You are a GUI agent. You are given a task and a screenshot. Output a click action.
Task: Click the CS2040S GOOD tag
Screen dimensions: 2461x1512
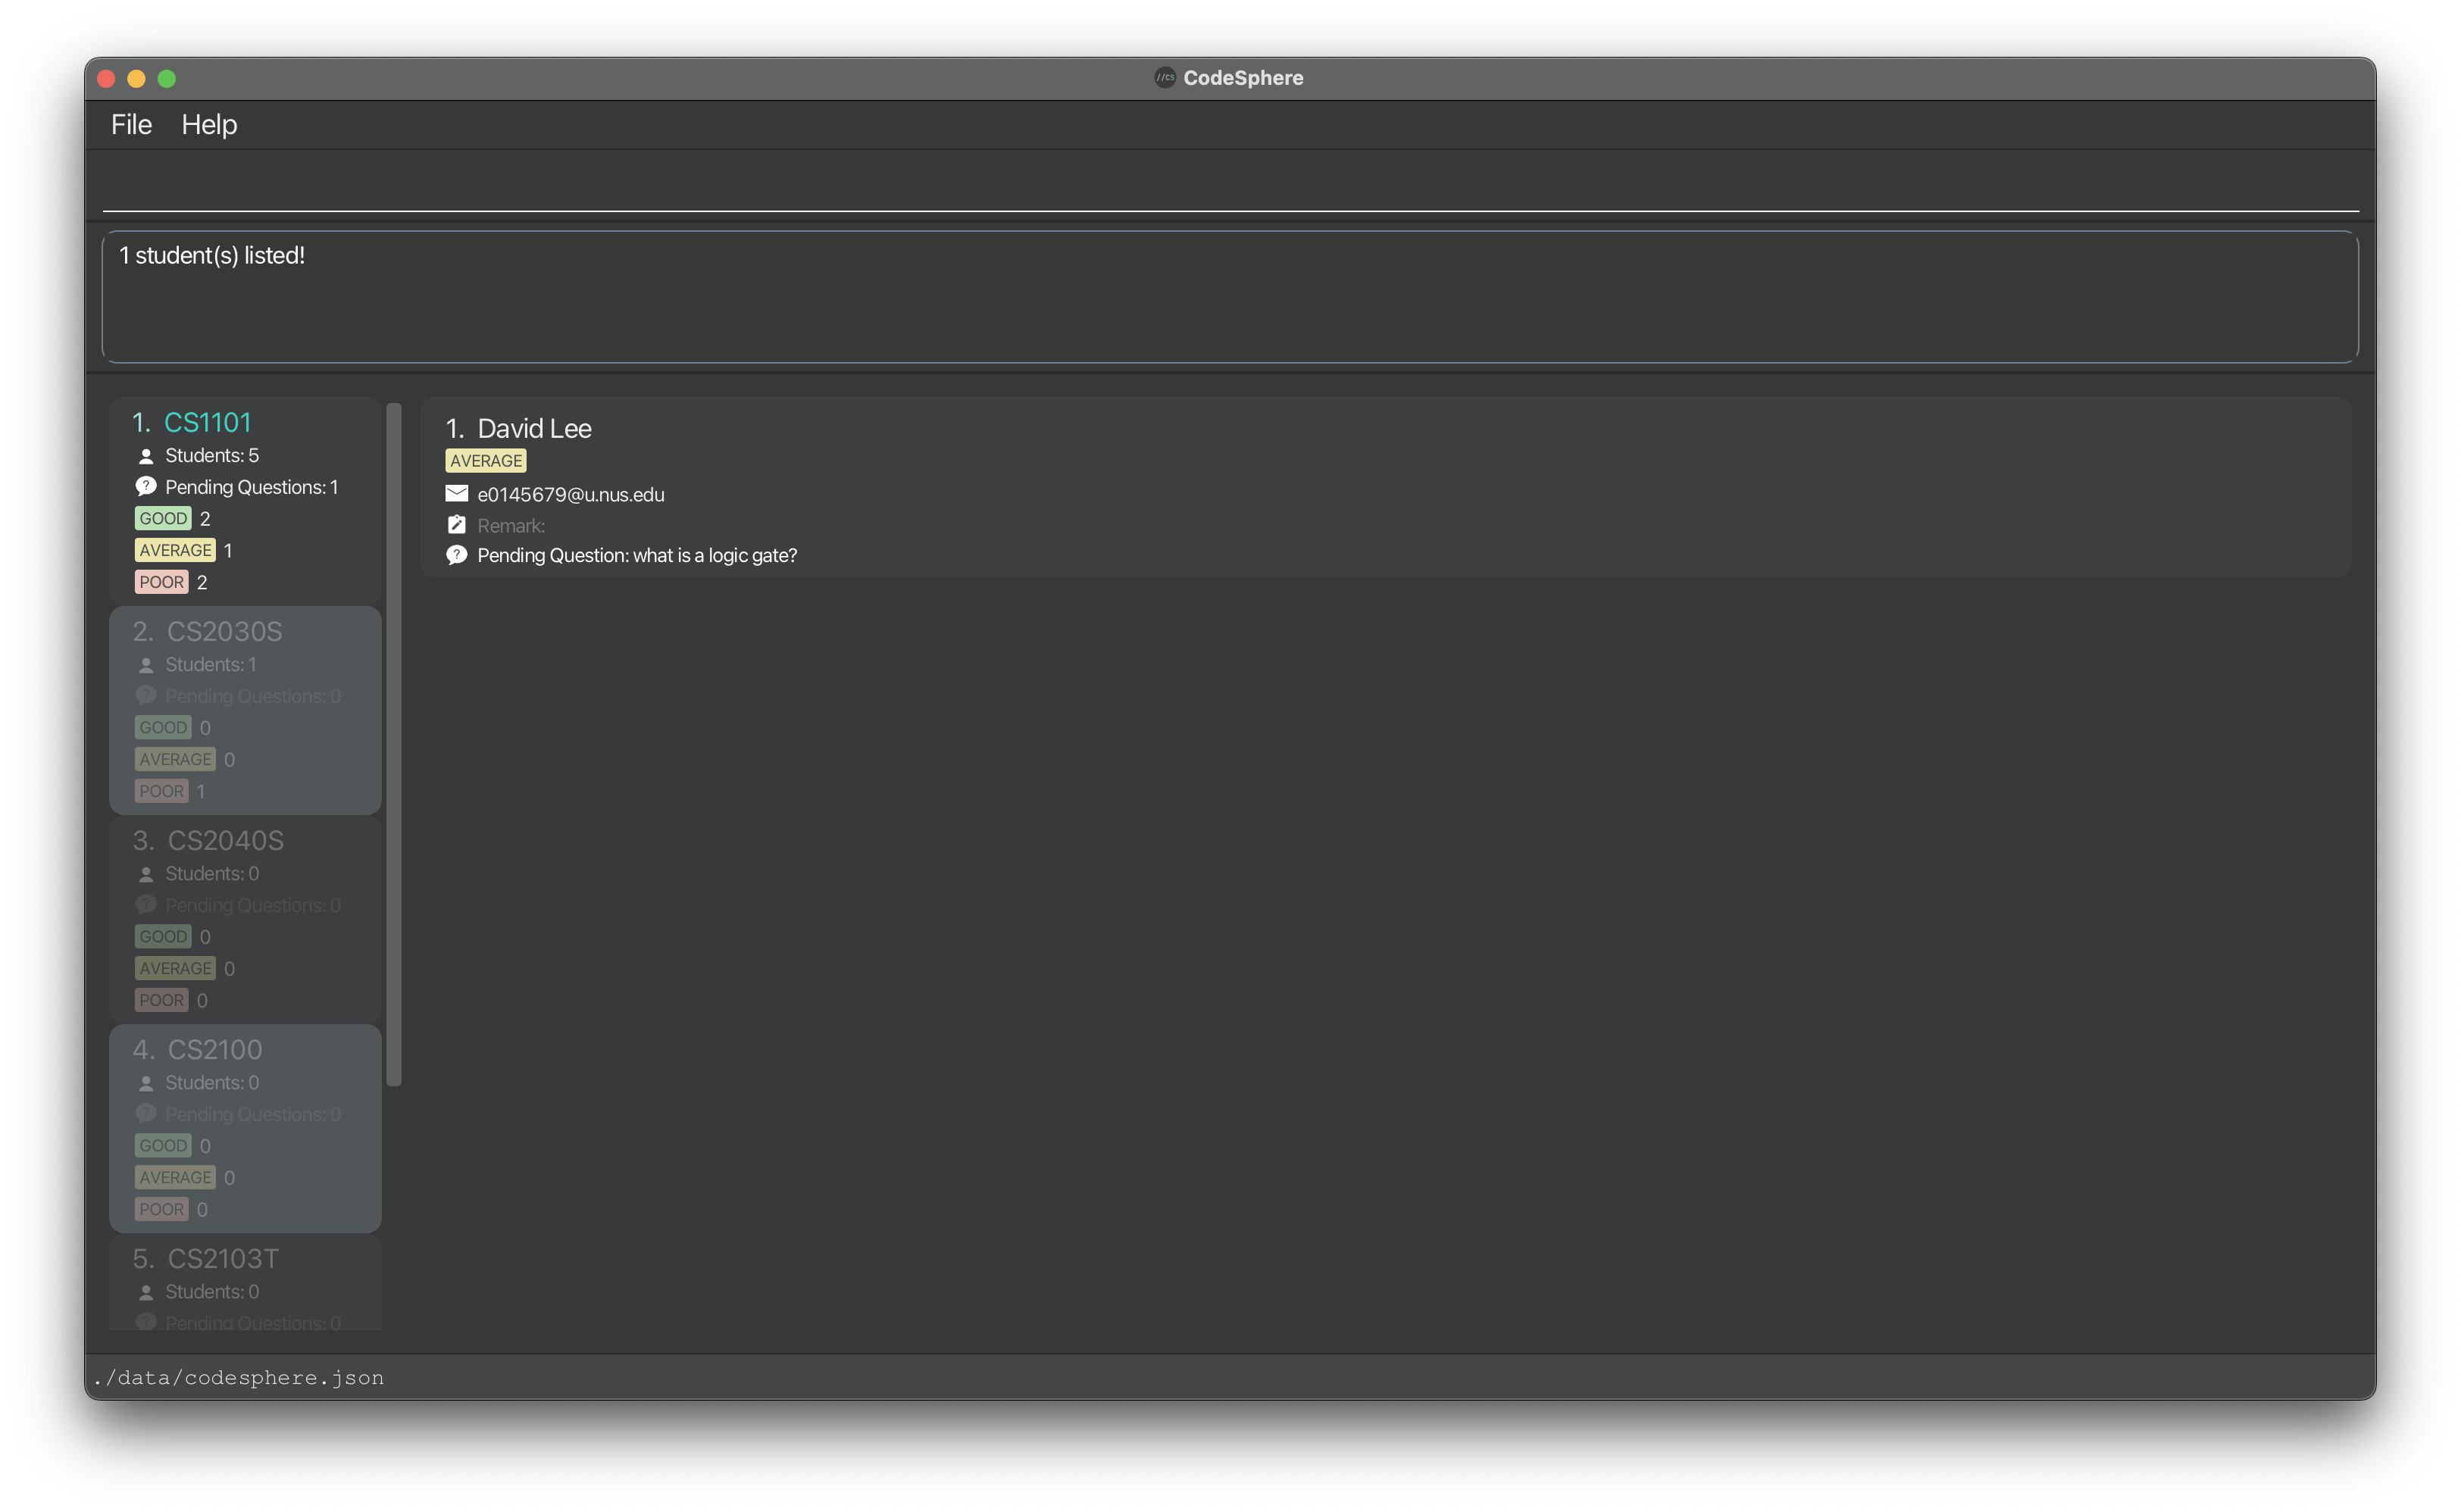tap(163, 936)
